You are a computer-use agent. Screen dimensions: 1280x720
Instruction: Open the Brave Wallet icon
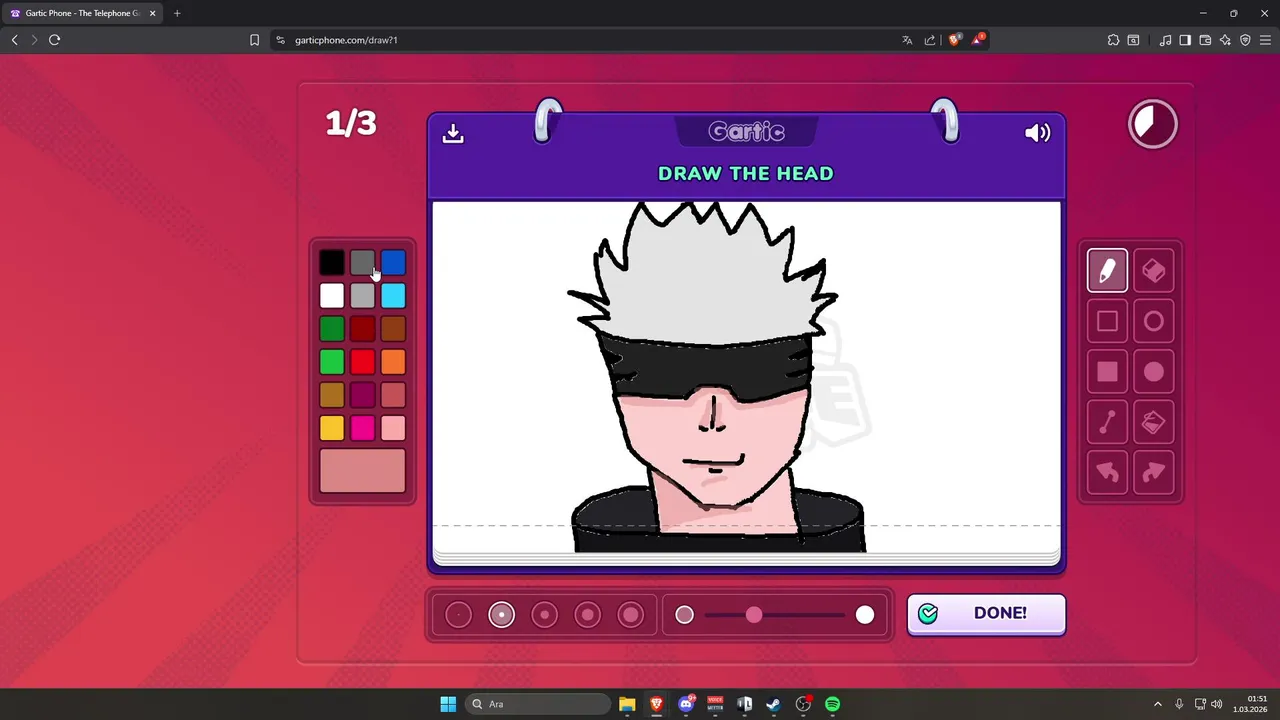[1205, 40]
